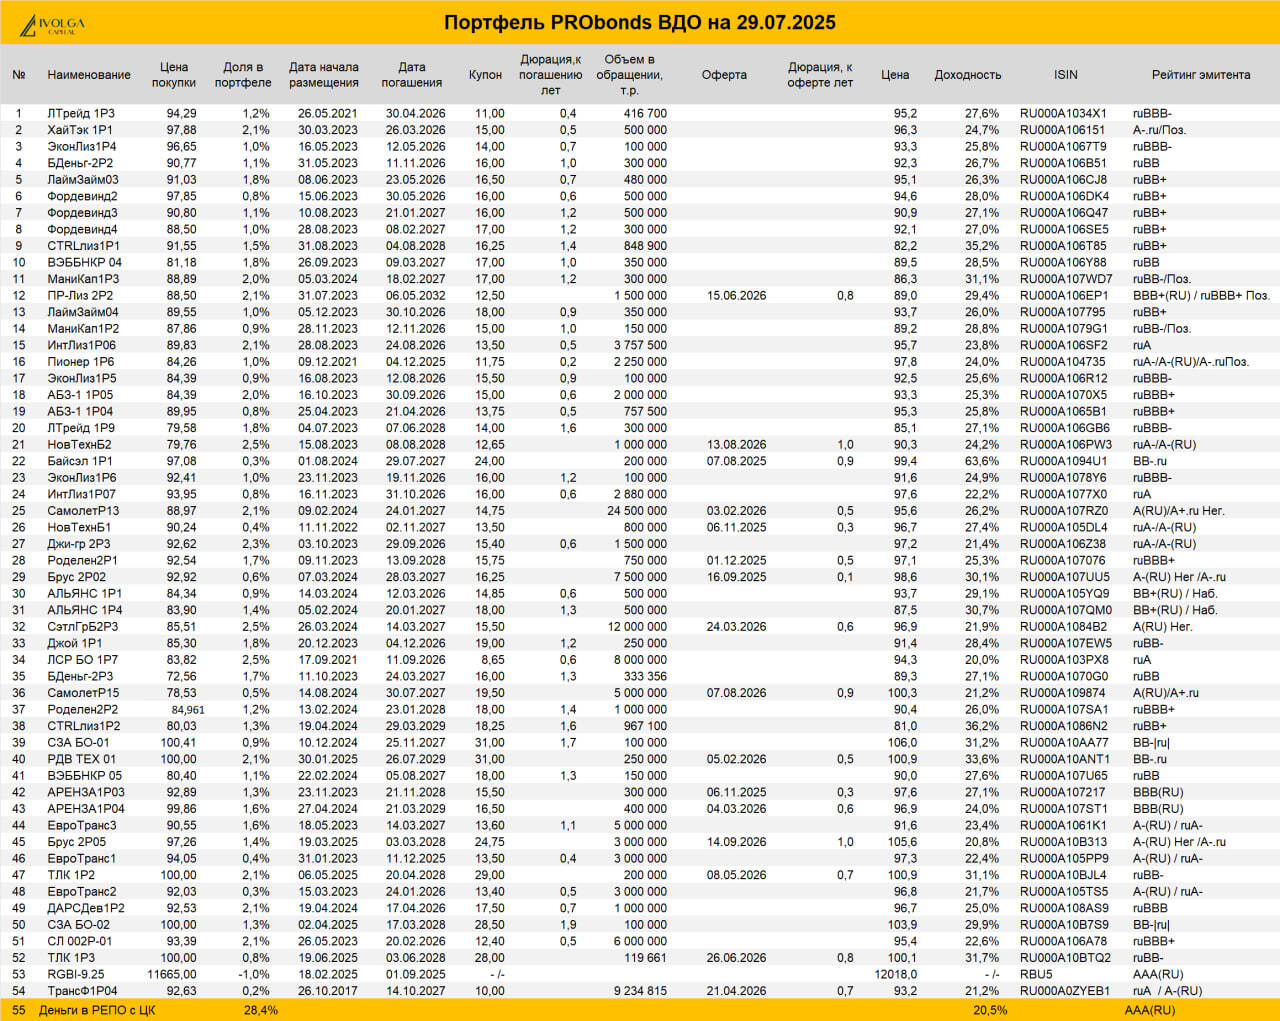Screen dimensions: 1280x1021
Task: Click the bond name 'АРЕНЗА1Р03'
Action: click(x=86, y=792)
